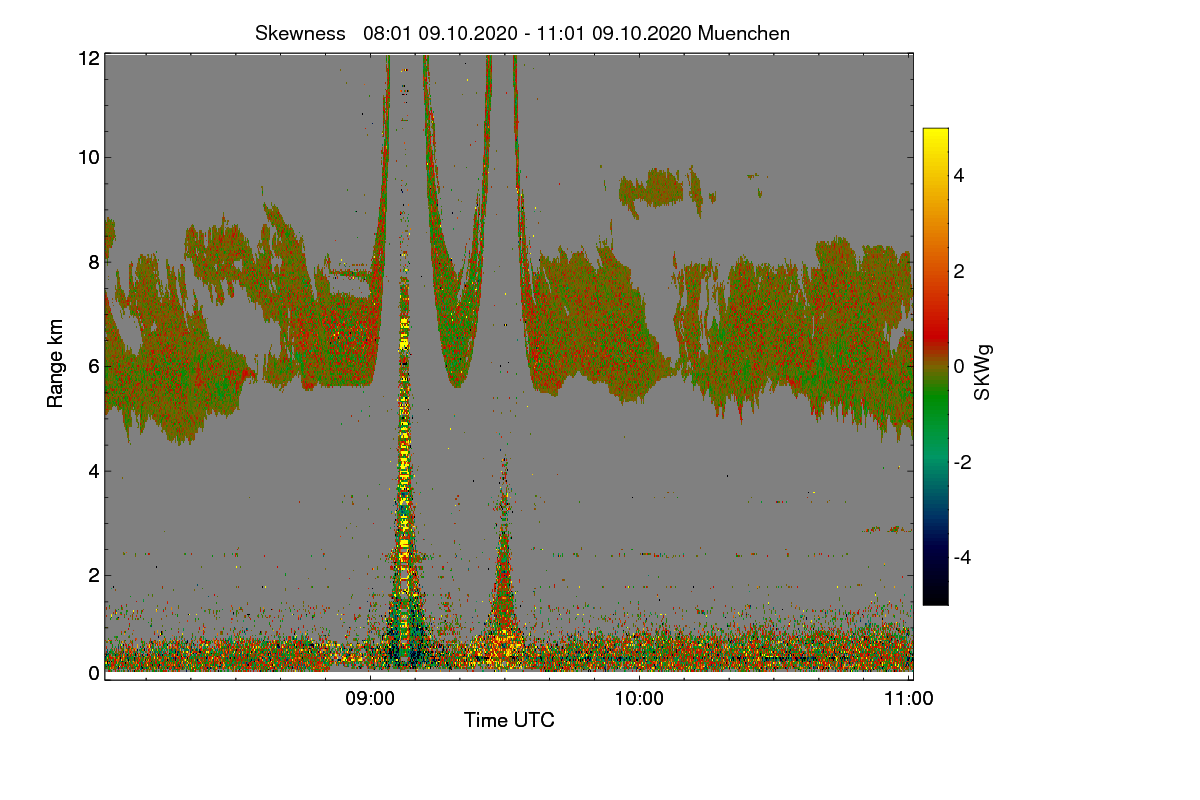This screenshot has width=1200, height=800.
Task: Click the y-axis '4' range tick label
Action: (93, 471)
